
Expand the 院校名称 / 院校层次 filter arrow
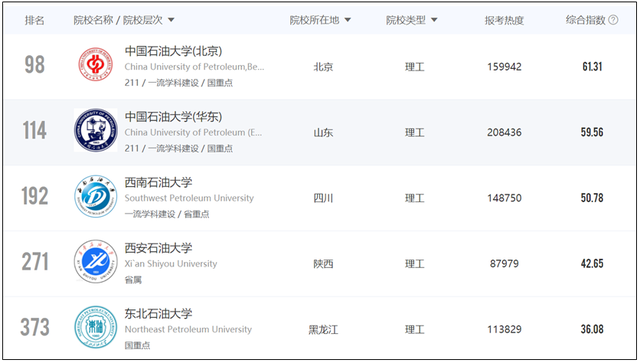[x=171, y=20]
